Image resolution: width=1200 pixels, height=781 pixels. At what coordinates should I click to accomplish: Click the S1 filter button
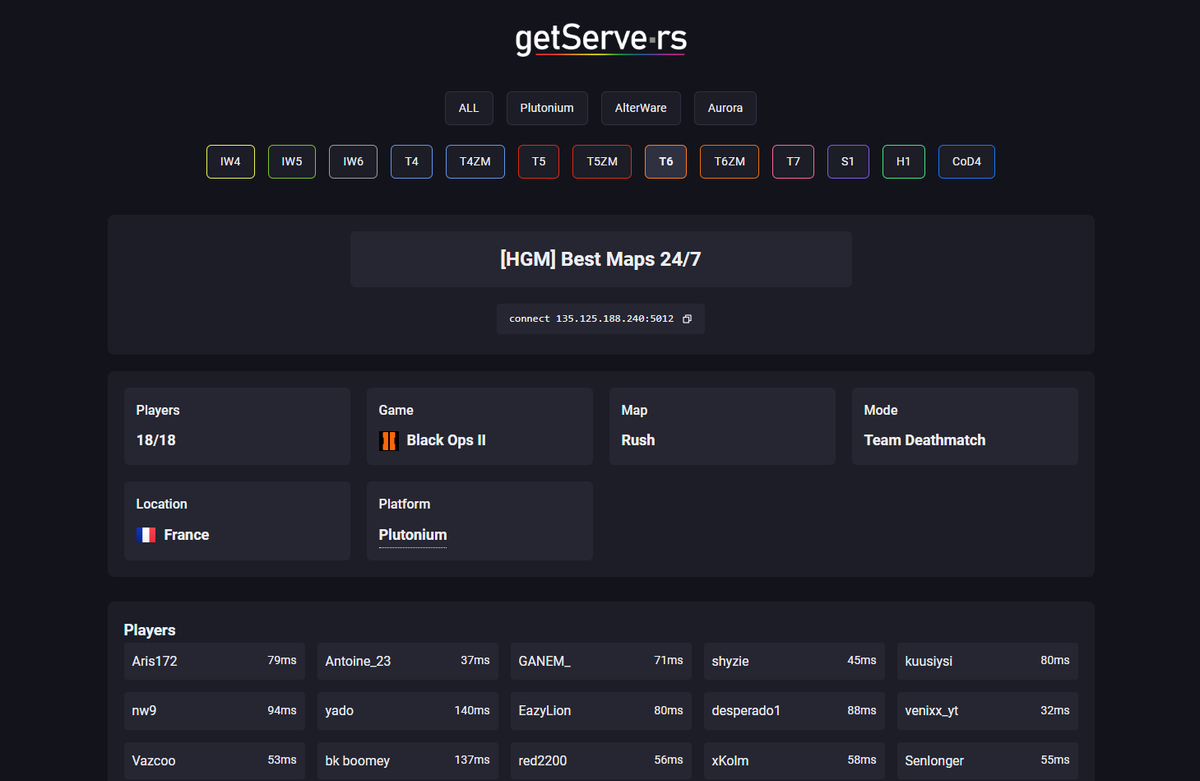[x=848, y=161]
